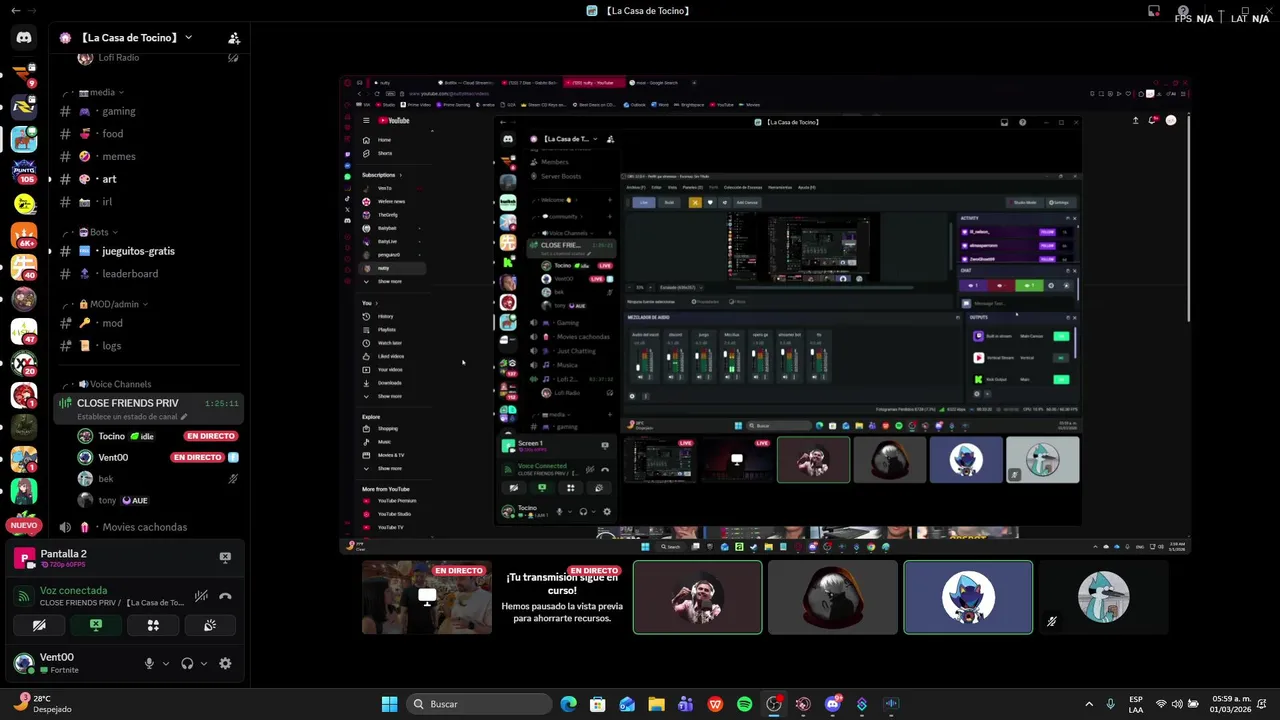
Task: Collapse the MOD/admin category
Action: click(x=112, y=304)
